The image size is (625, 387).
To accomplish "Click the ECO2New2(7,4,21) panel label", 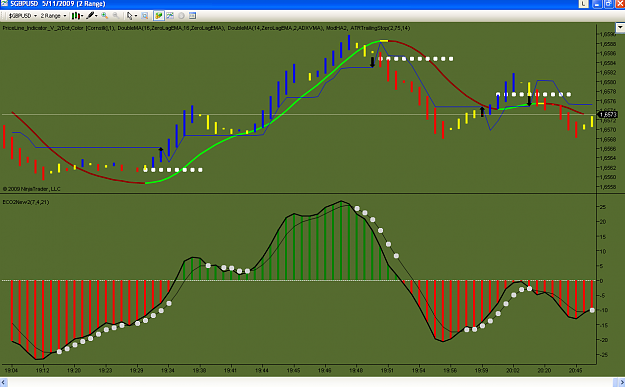I will point(26,202).
